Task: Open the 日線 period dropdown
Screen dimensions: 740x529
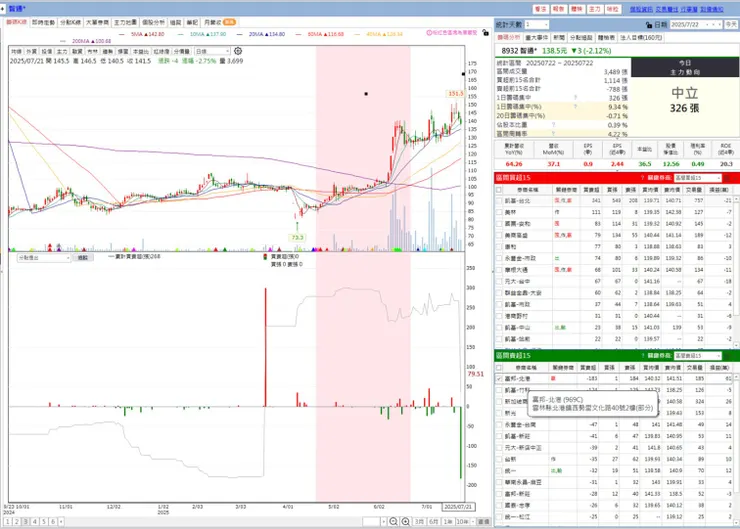Action: [212, 51]
